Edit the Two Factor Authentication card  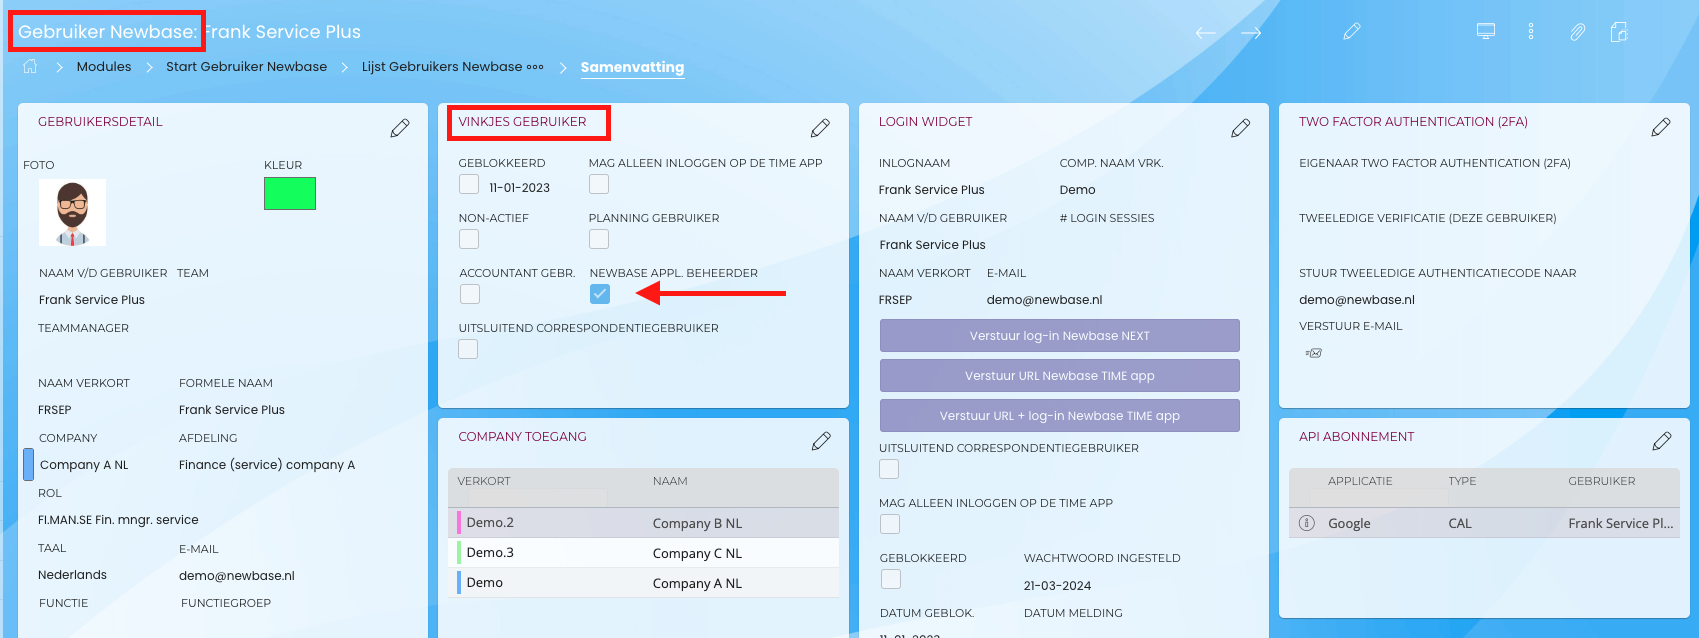tap(1661, 128)
